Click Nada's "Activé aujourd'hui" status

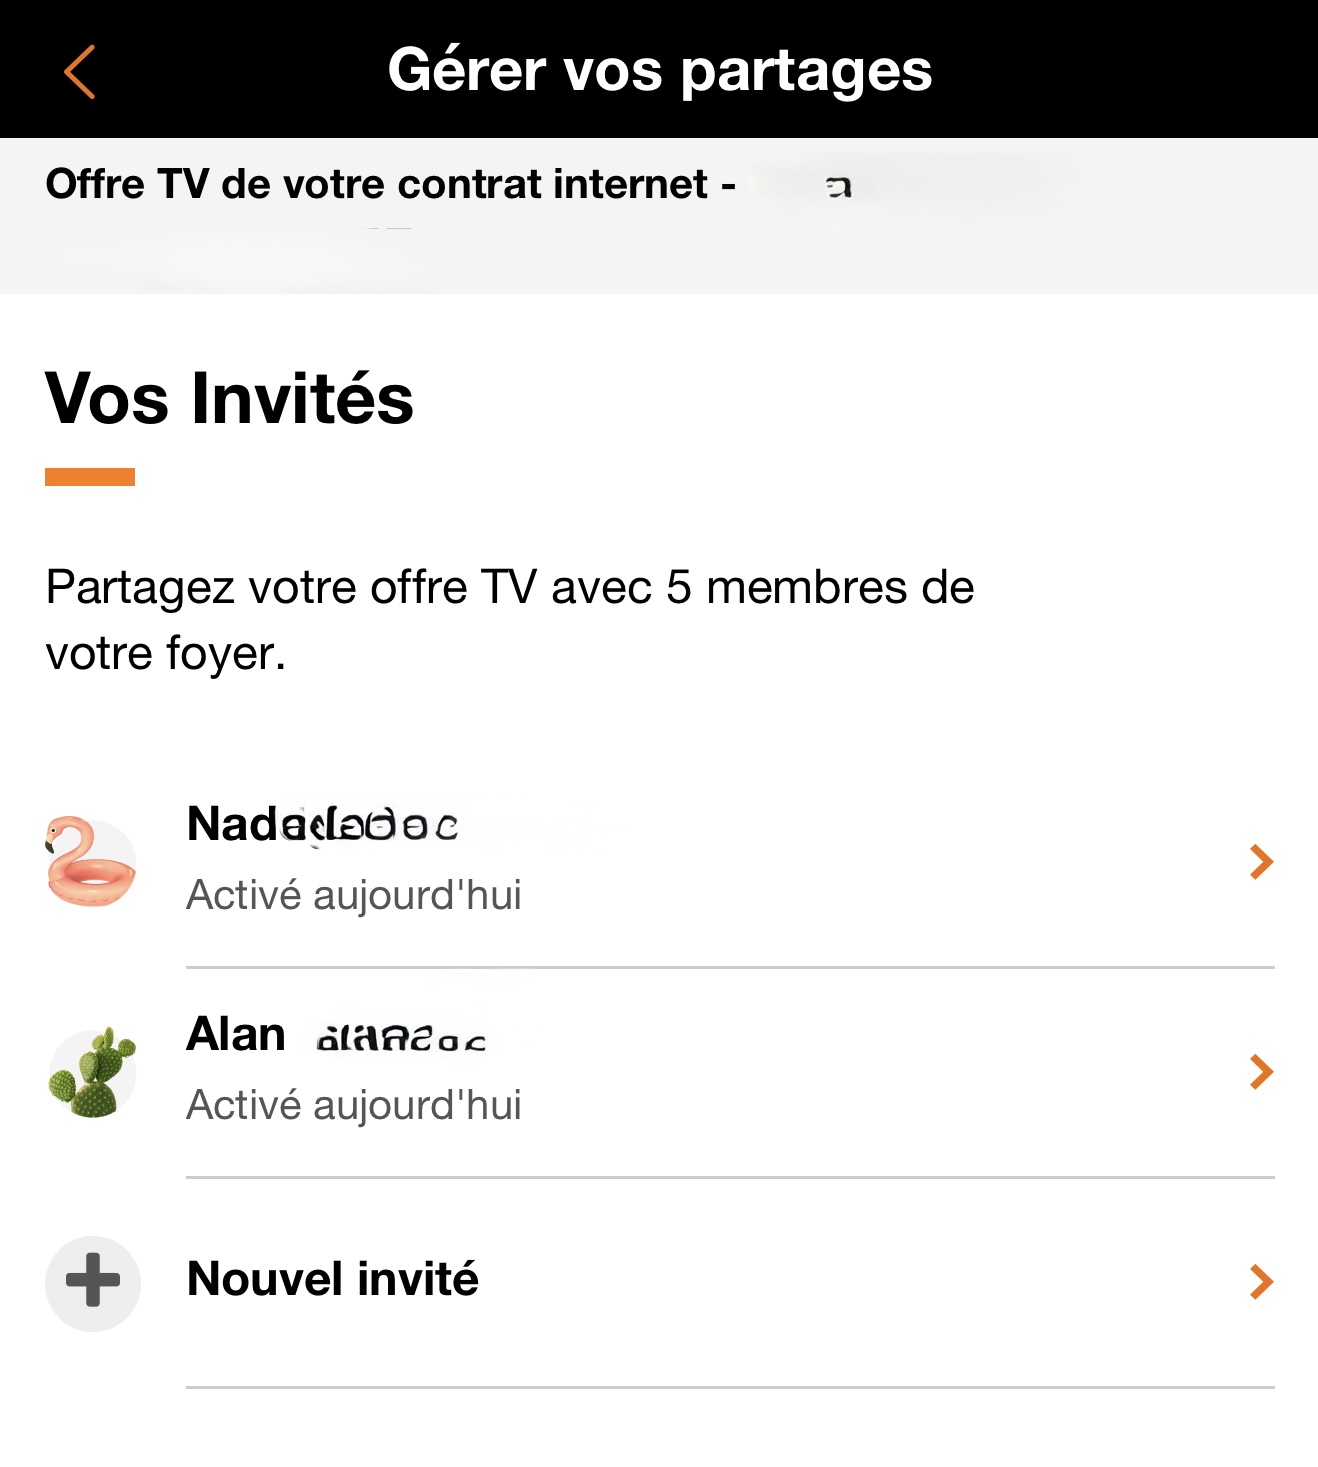354,896
